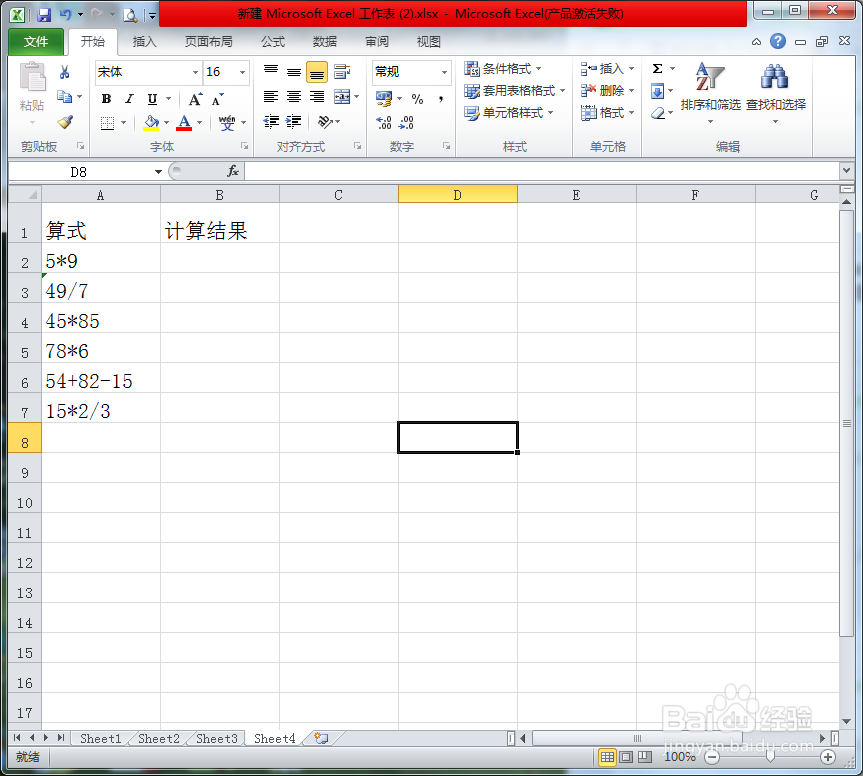The image size is (863, 776).
Task: Toggle Italic formatting
Action: [129, 99]
